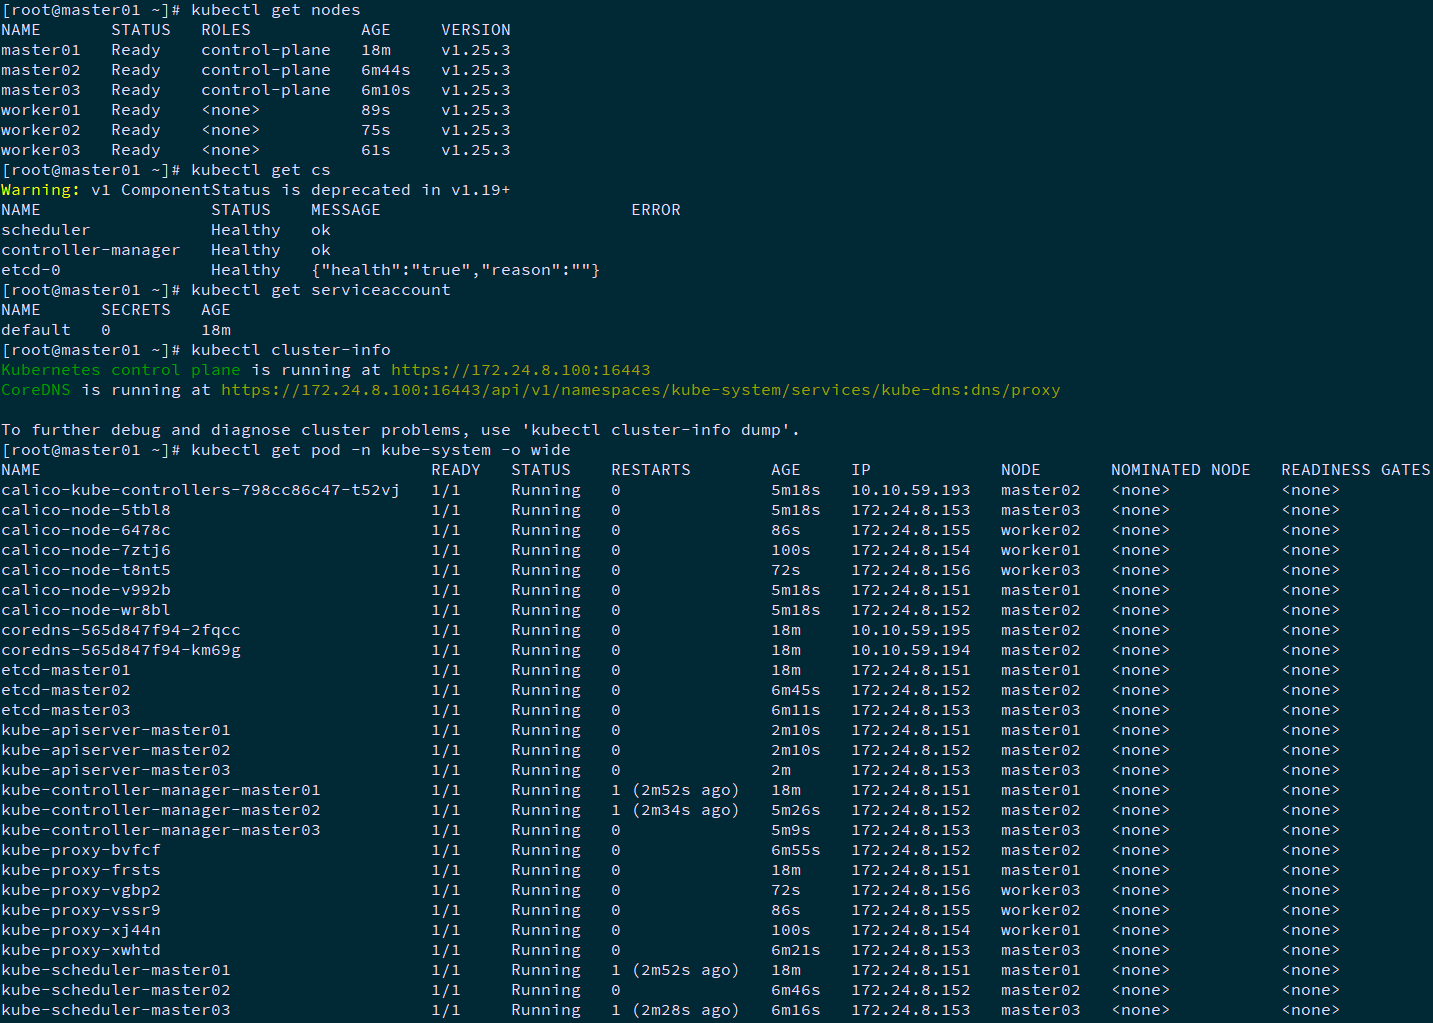
Task: Click the yellow Warning: text
Action: pos(40,190)
